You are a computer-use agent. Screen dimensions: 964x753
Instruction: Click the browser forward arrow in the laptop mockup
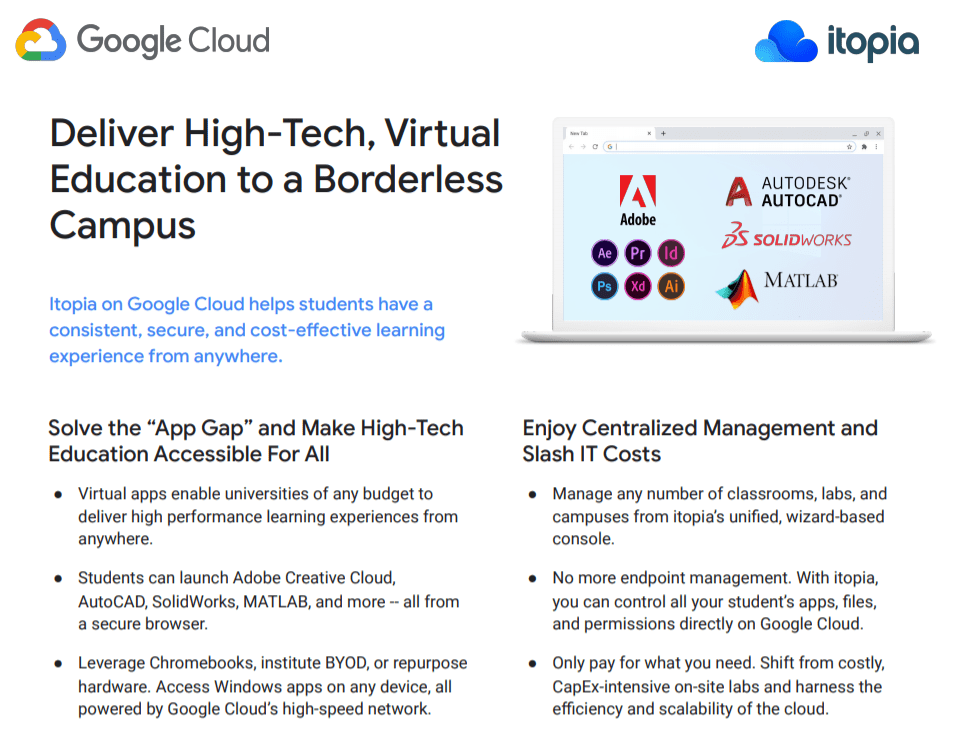tap(583, 147)
